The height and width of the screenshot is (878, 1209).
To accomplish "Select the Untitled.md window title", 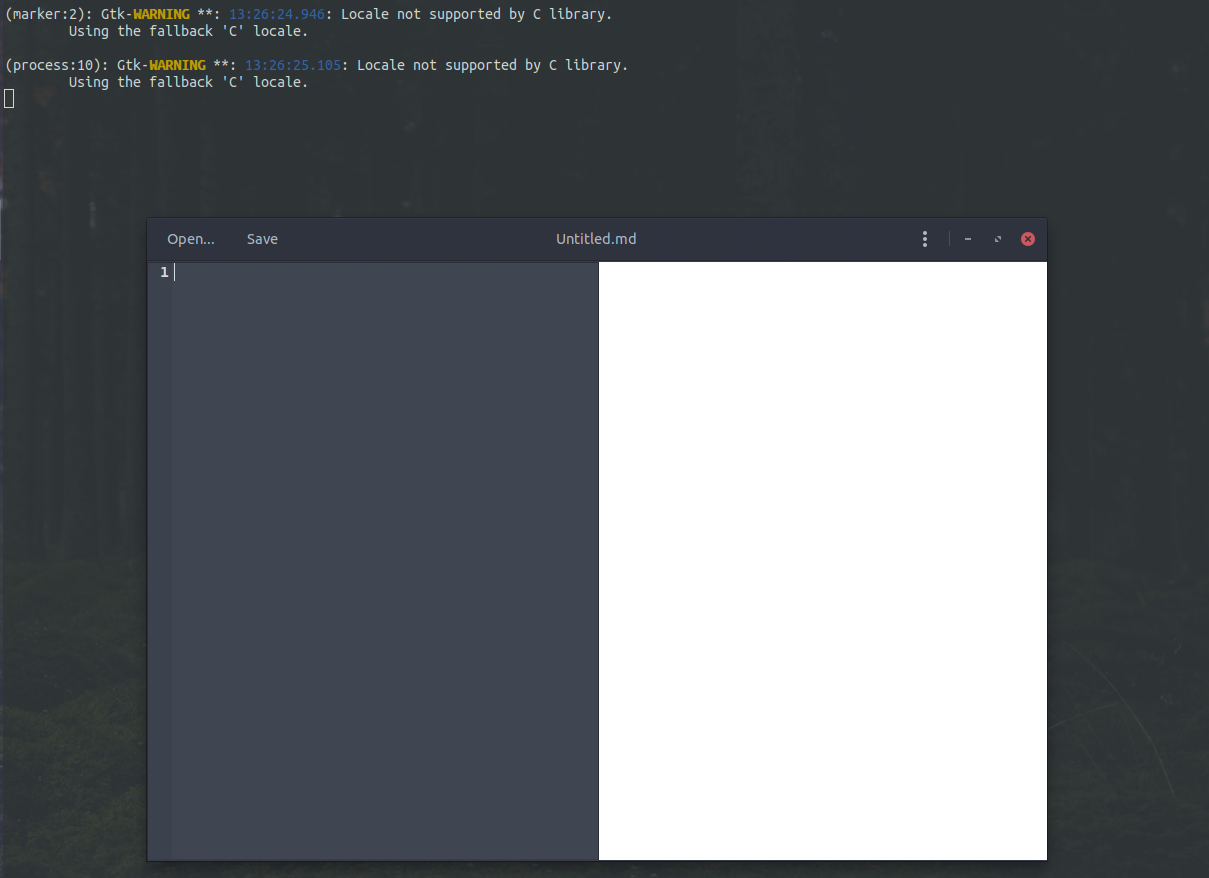I will [x=596, y=239].
